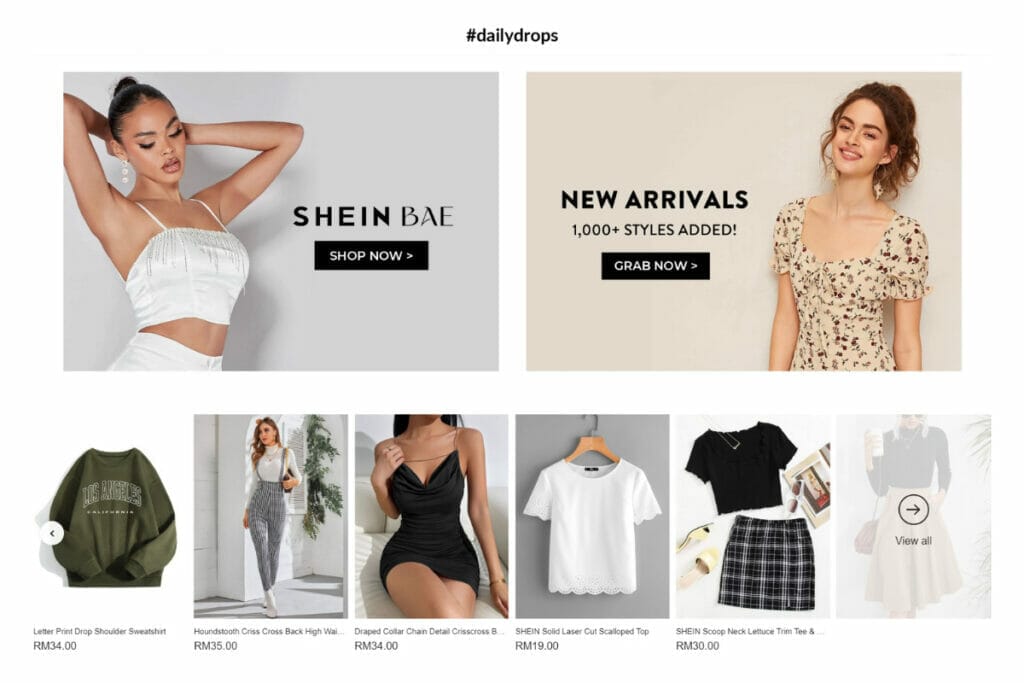The height and width of the screenshot is (683, 1024).
Task: Open the New Arrivals banner image
Action: pos(743,221)
